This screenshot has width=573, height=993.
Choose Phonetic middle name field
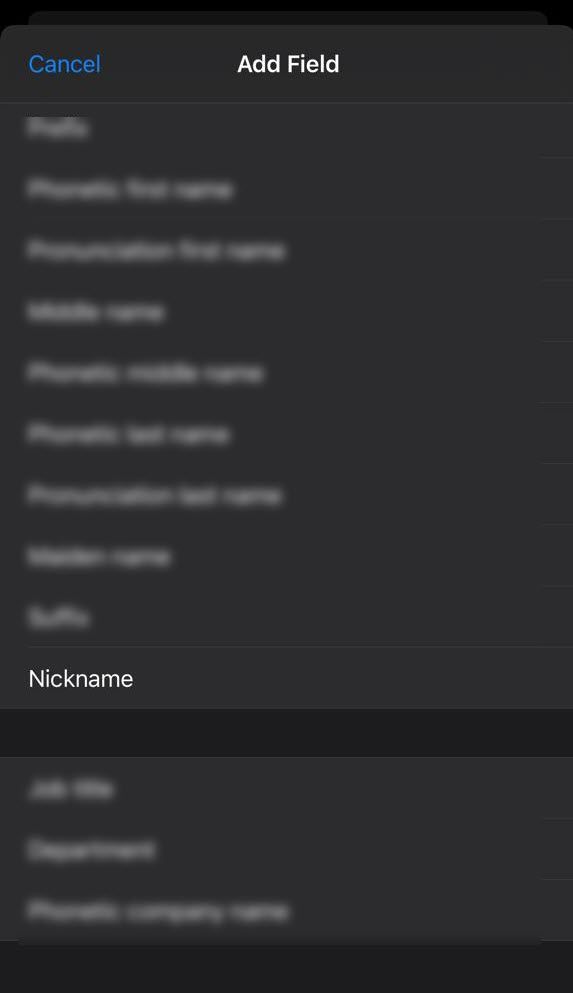(286, 373)
